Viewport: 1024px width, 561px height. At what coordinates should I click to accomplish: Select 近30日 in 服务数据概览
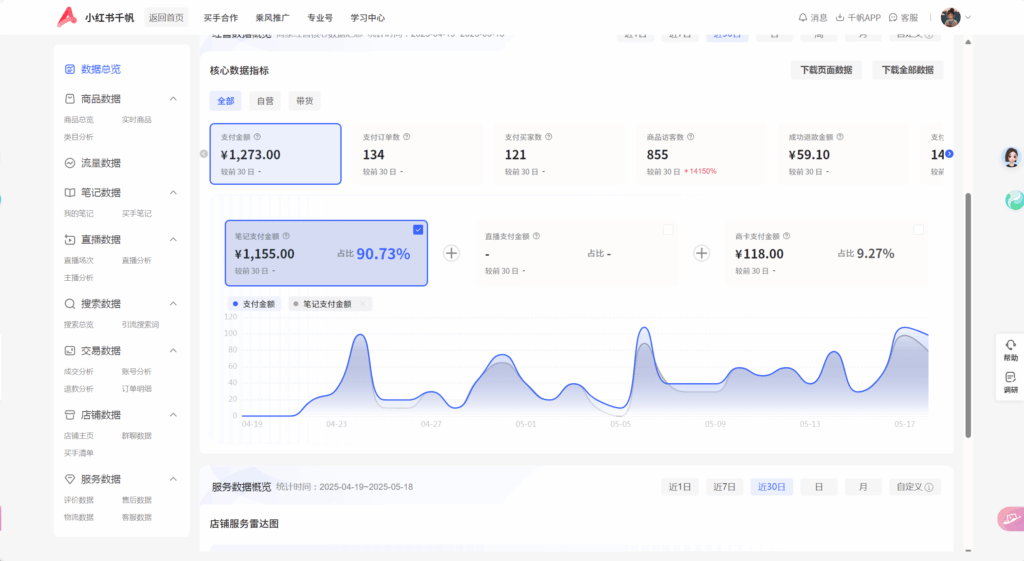pyautogui.click(x=771, y=487)
